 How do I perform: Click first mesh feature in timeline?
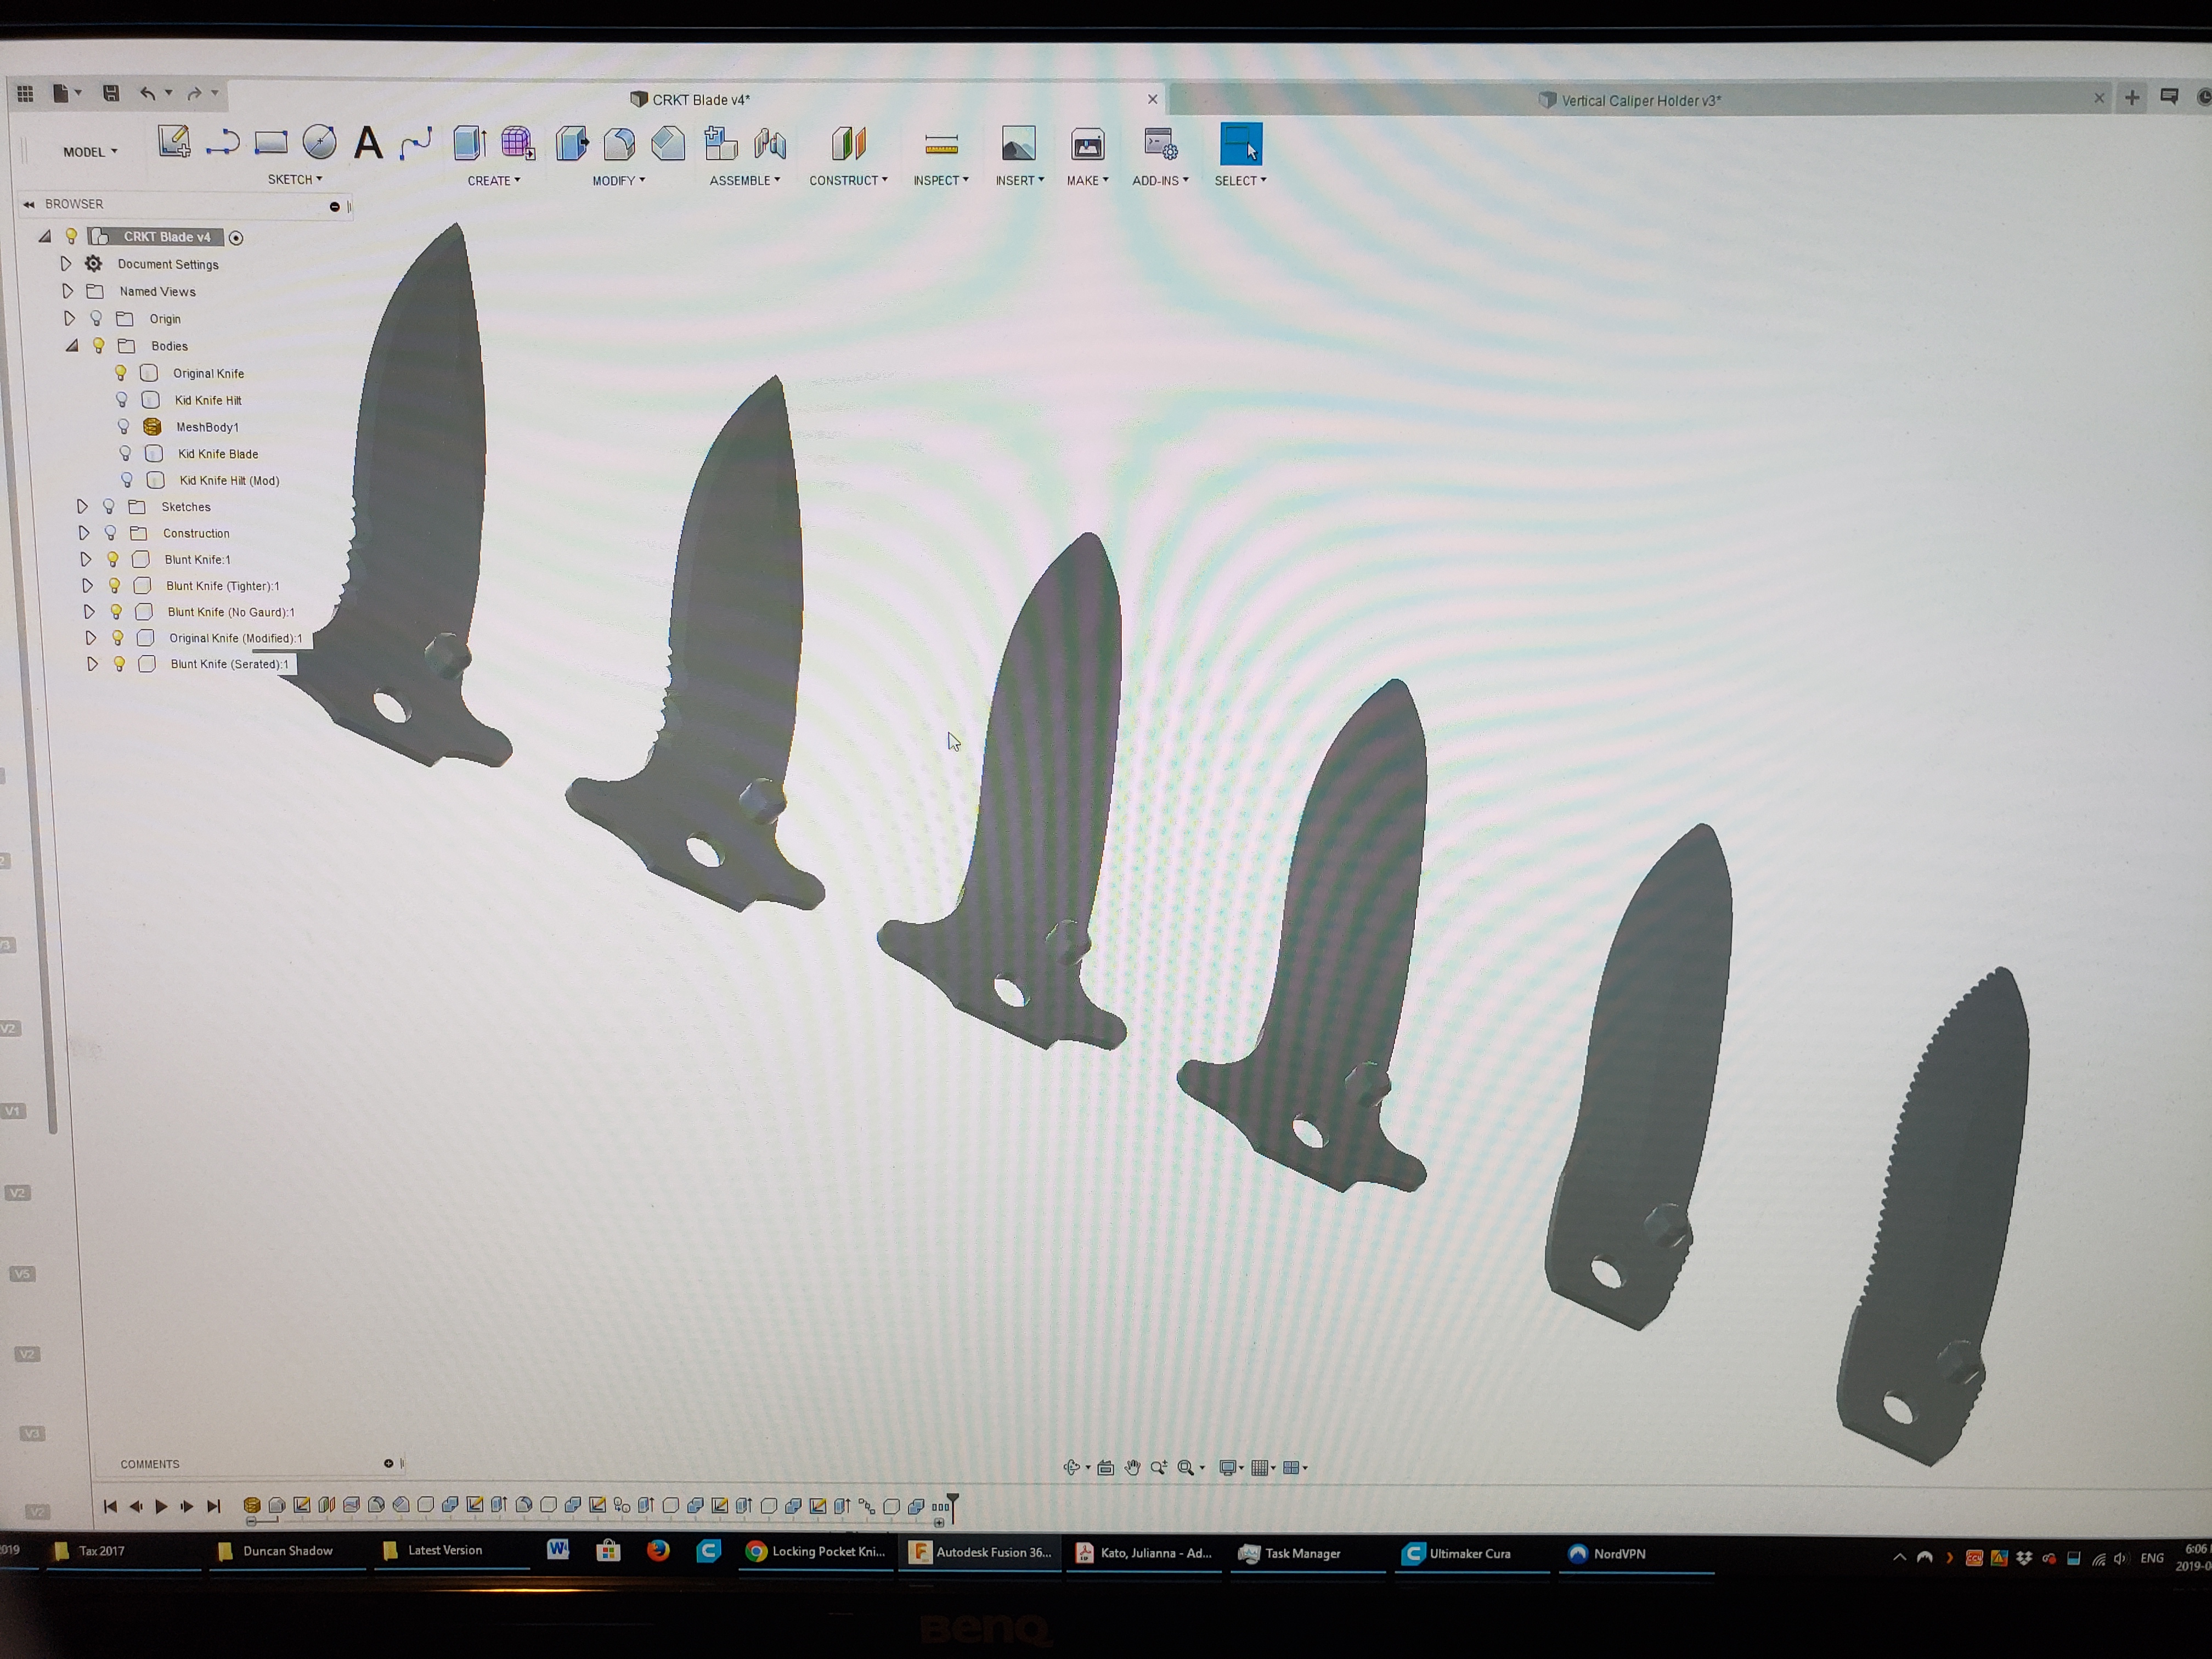click(252, 1505)
